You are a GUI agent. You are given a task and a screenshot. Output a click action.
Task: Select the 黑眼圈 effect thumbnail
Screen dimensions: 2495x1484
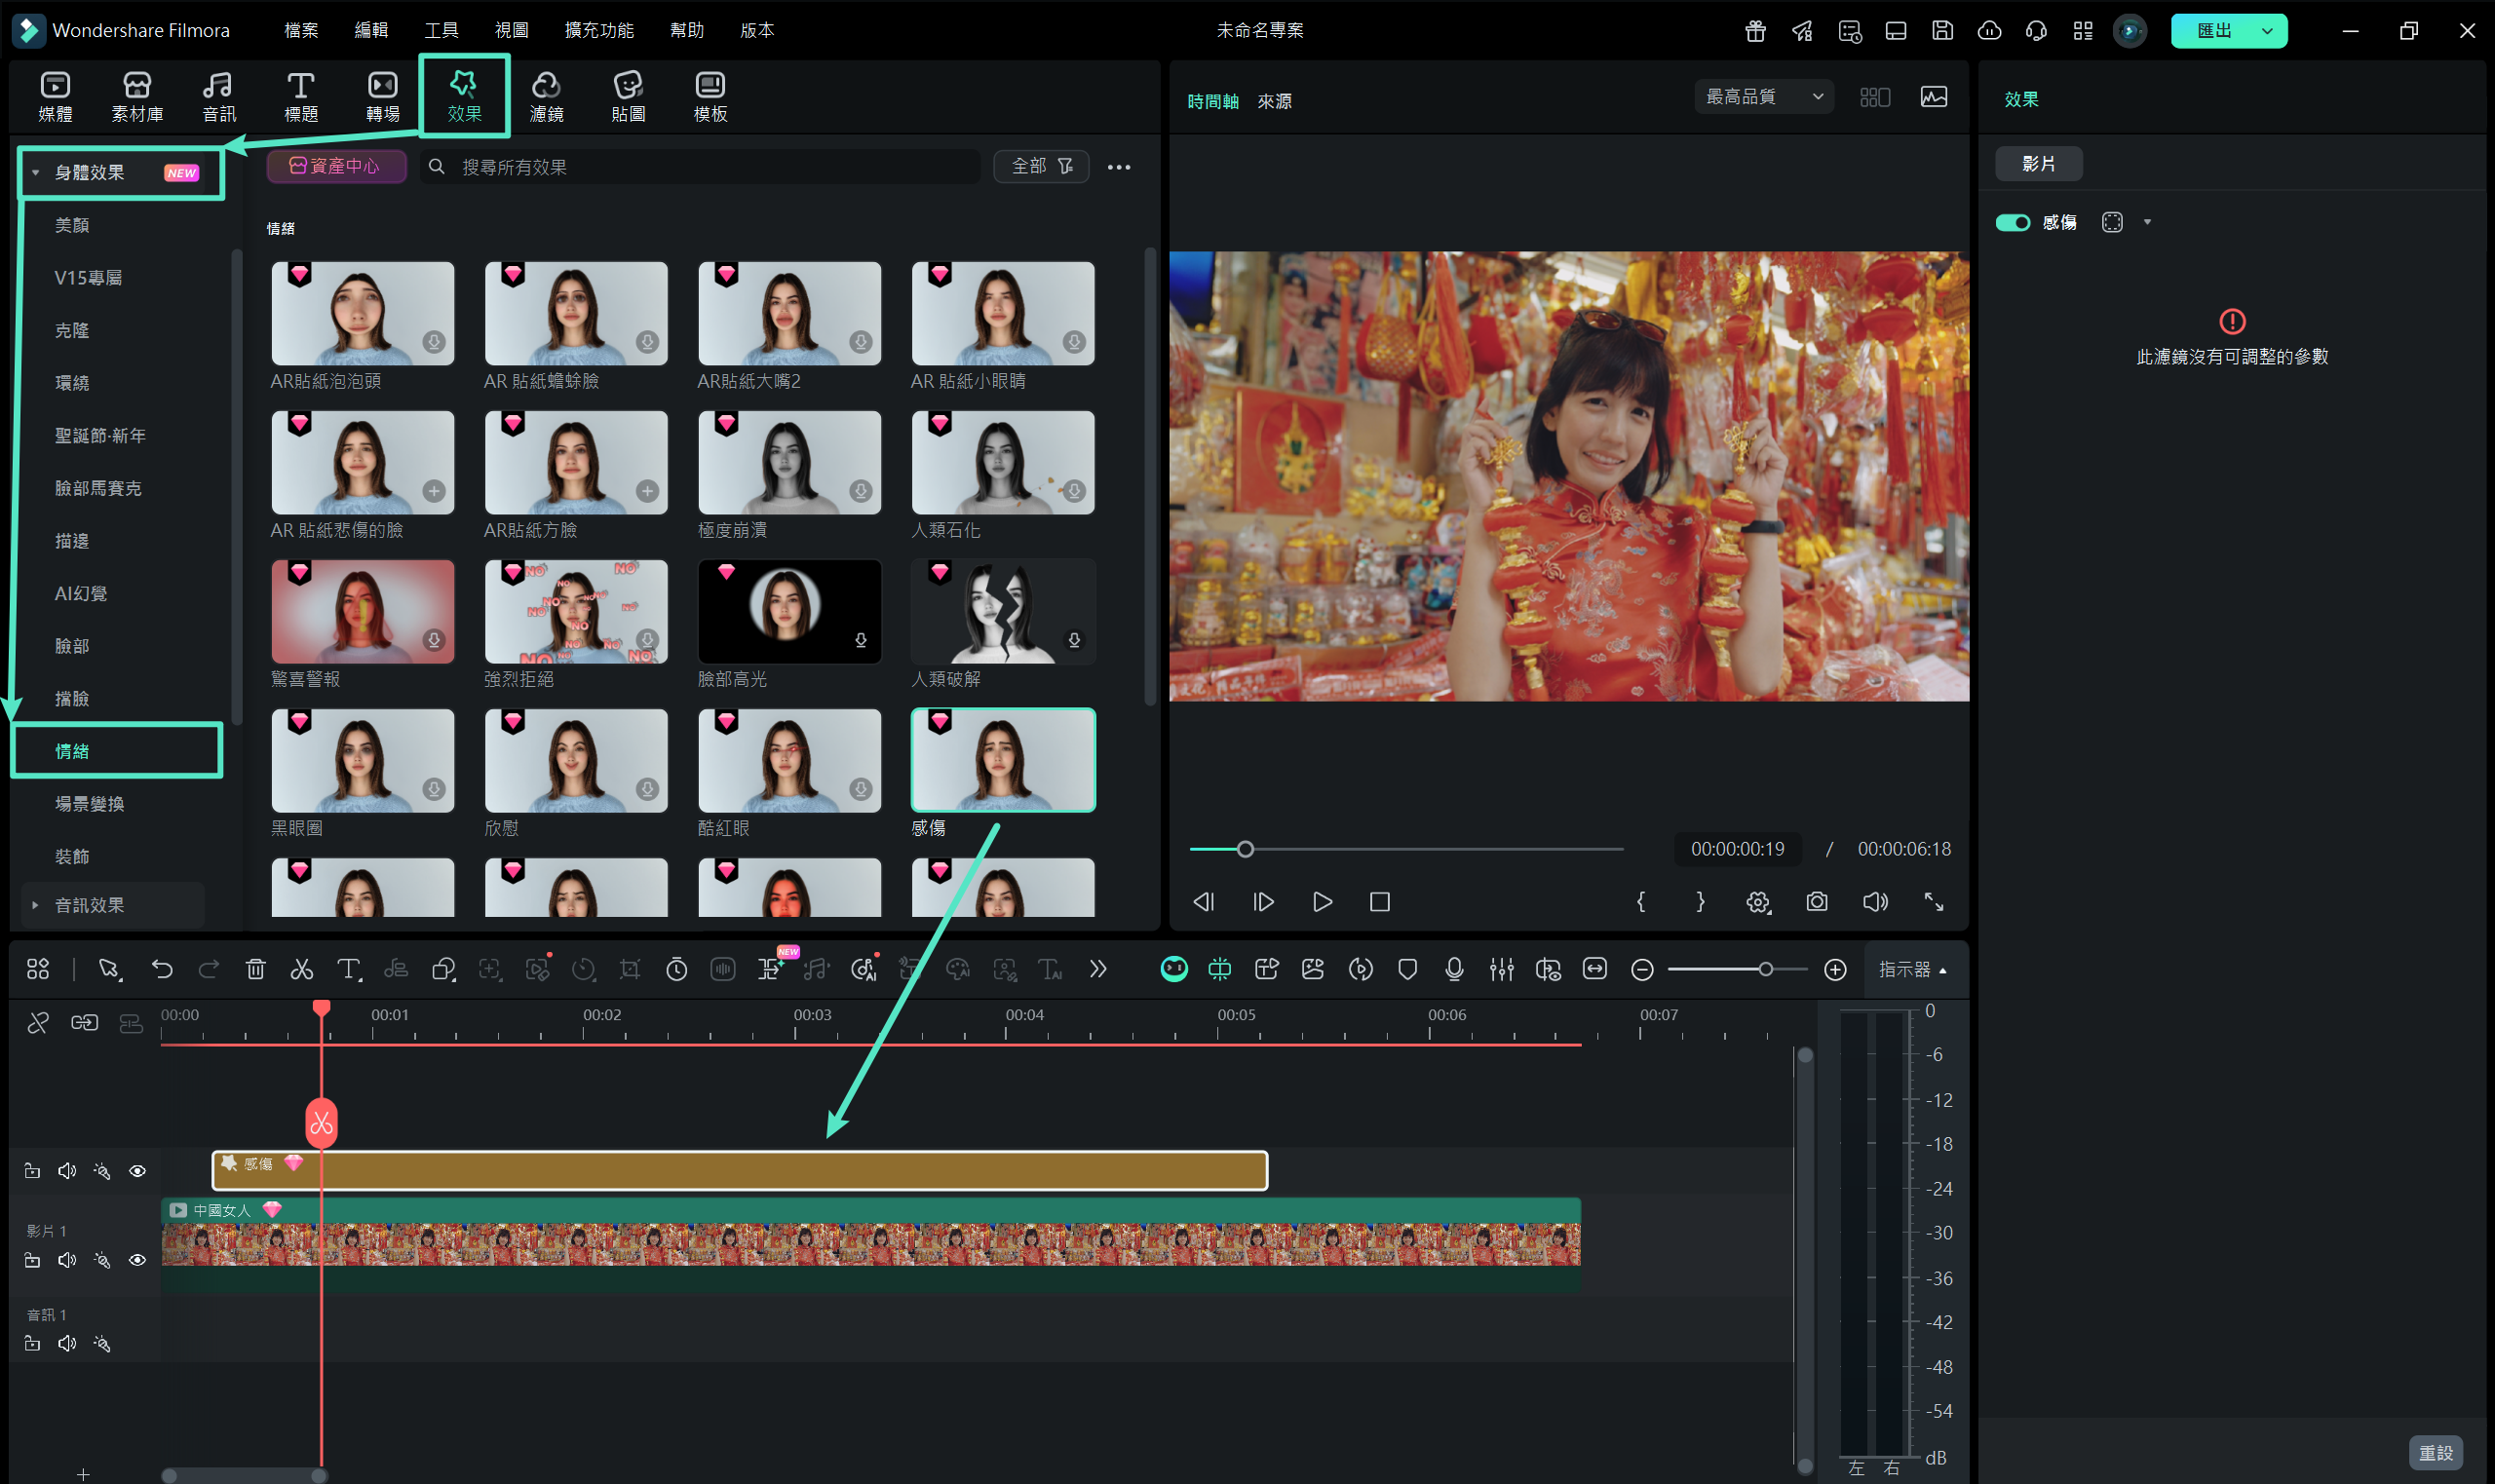pyautogui.click(x=363, y=760)
